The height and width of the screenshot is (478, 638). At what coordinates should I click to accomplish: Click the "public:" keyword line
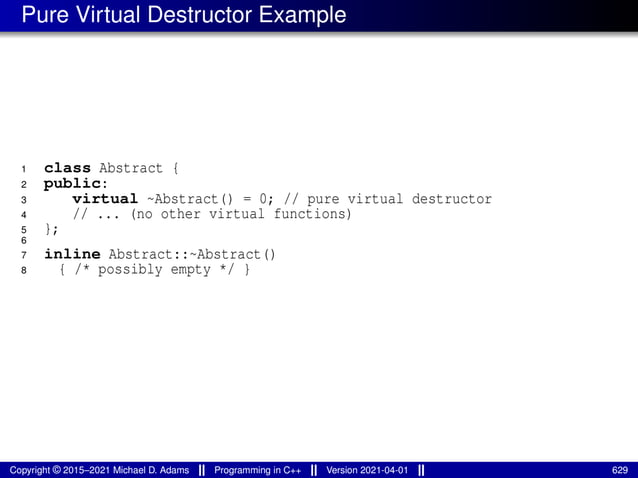[x=76, y=183]
